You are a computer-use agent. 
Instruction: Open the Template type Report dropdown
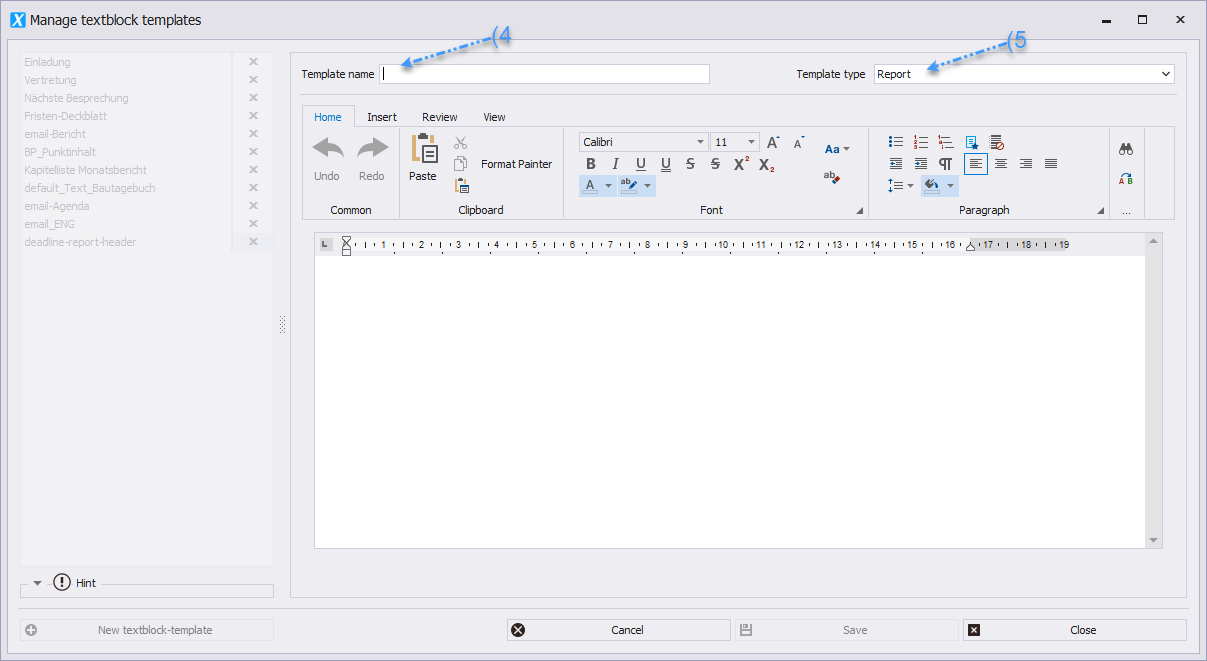(x=1166, y=74)
